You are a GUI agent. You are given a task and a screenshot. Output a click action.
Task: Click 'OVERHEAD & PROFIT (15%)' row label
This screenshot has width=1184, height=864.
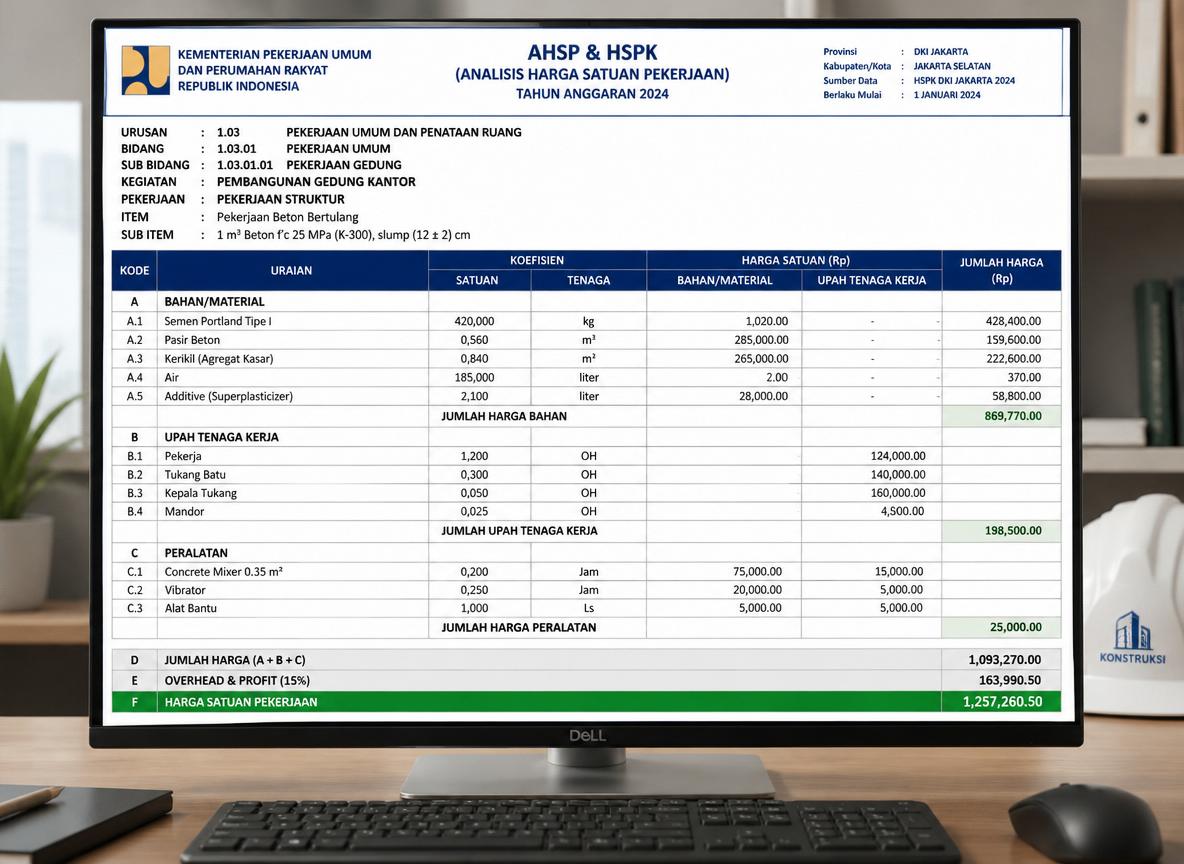pos(237,680)
